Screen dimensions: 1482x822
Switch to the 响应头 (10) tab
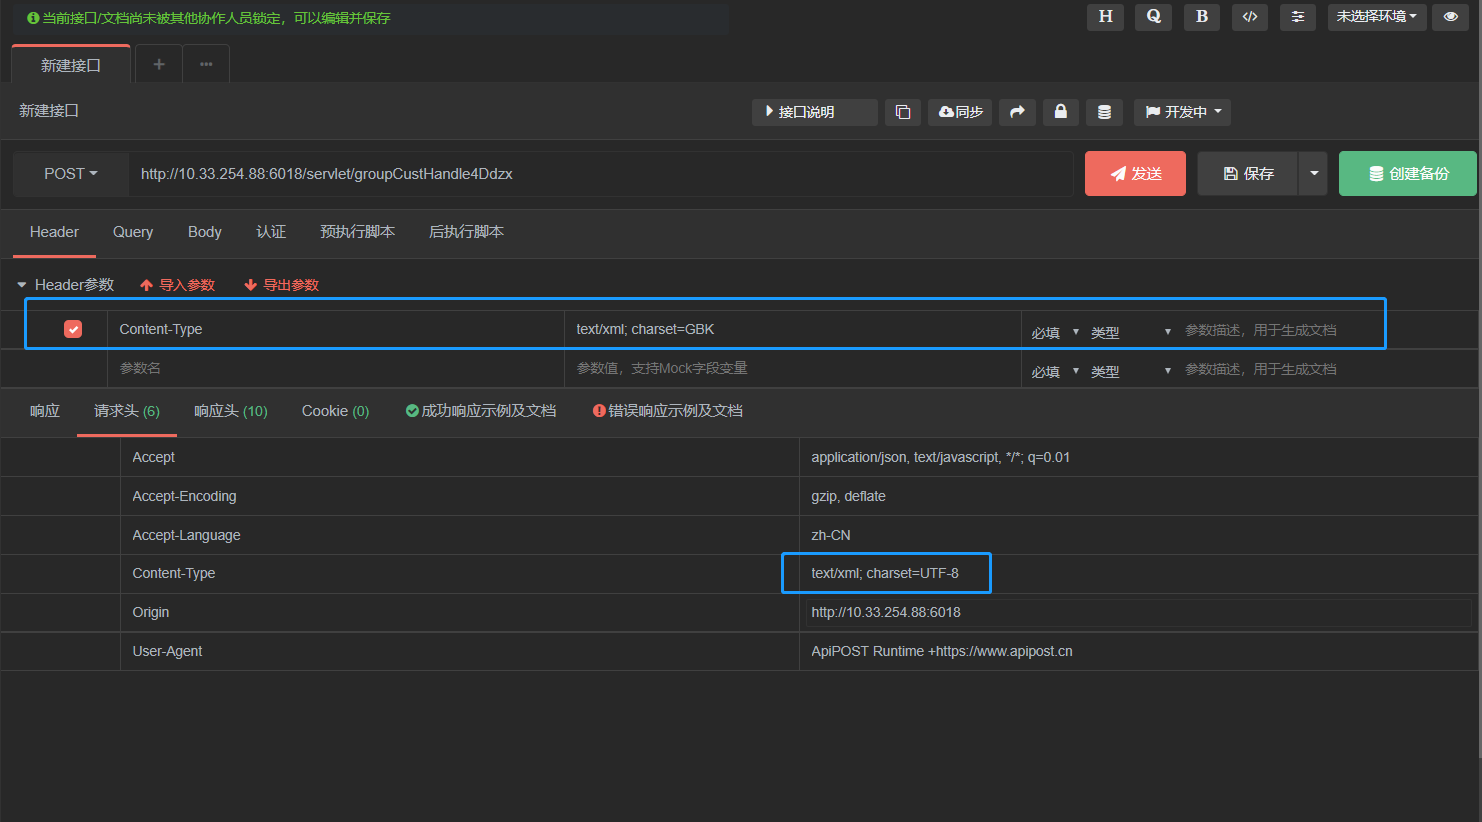point(231,411)
